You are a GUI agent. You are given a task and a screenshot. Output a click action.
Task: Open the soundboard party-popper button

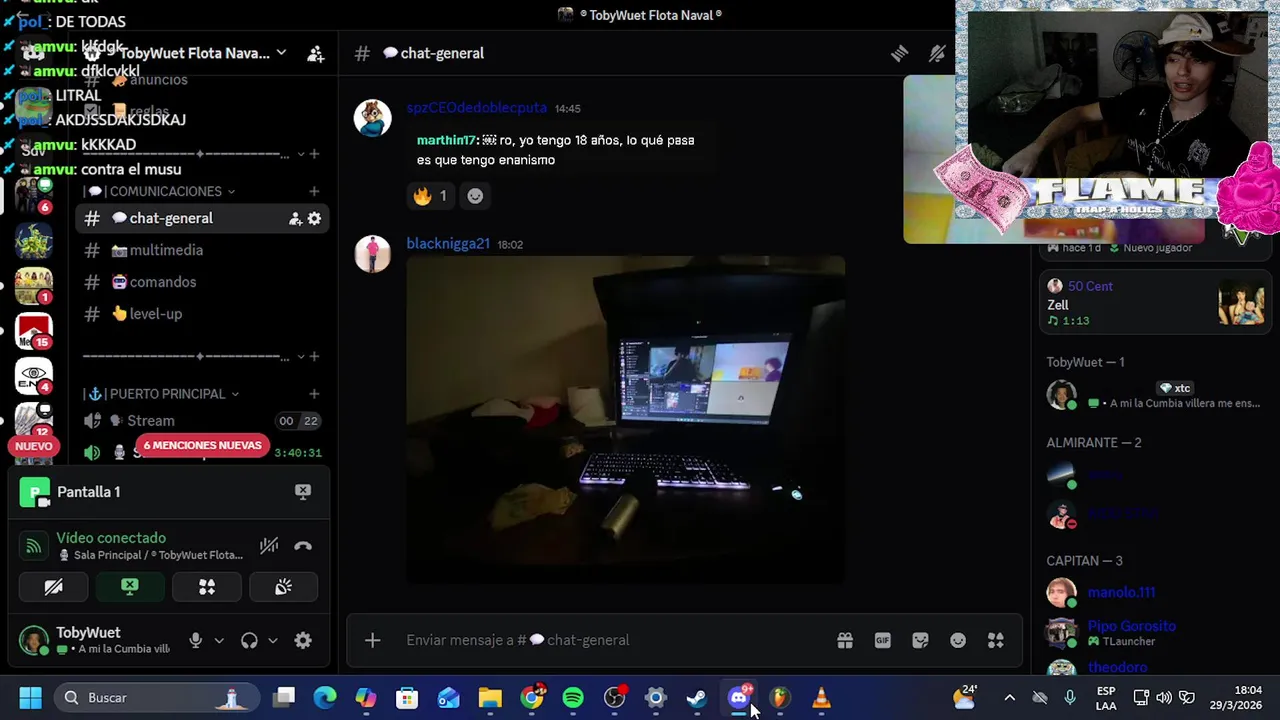(x=283, y=587)
